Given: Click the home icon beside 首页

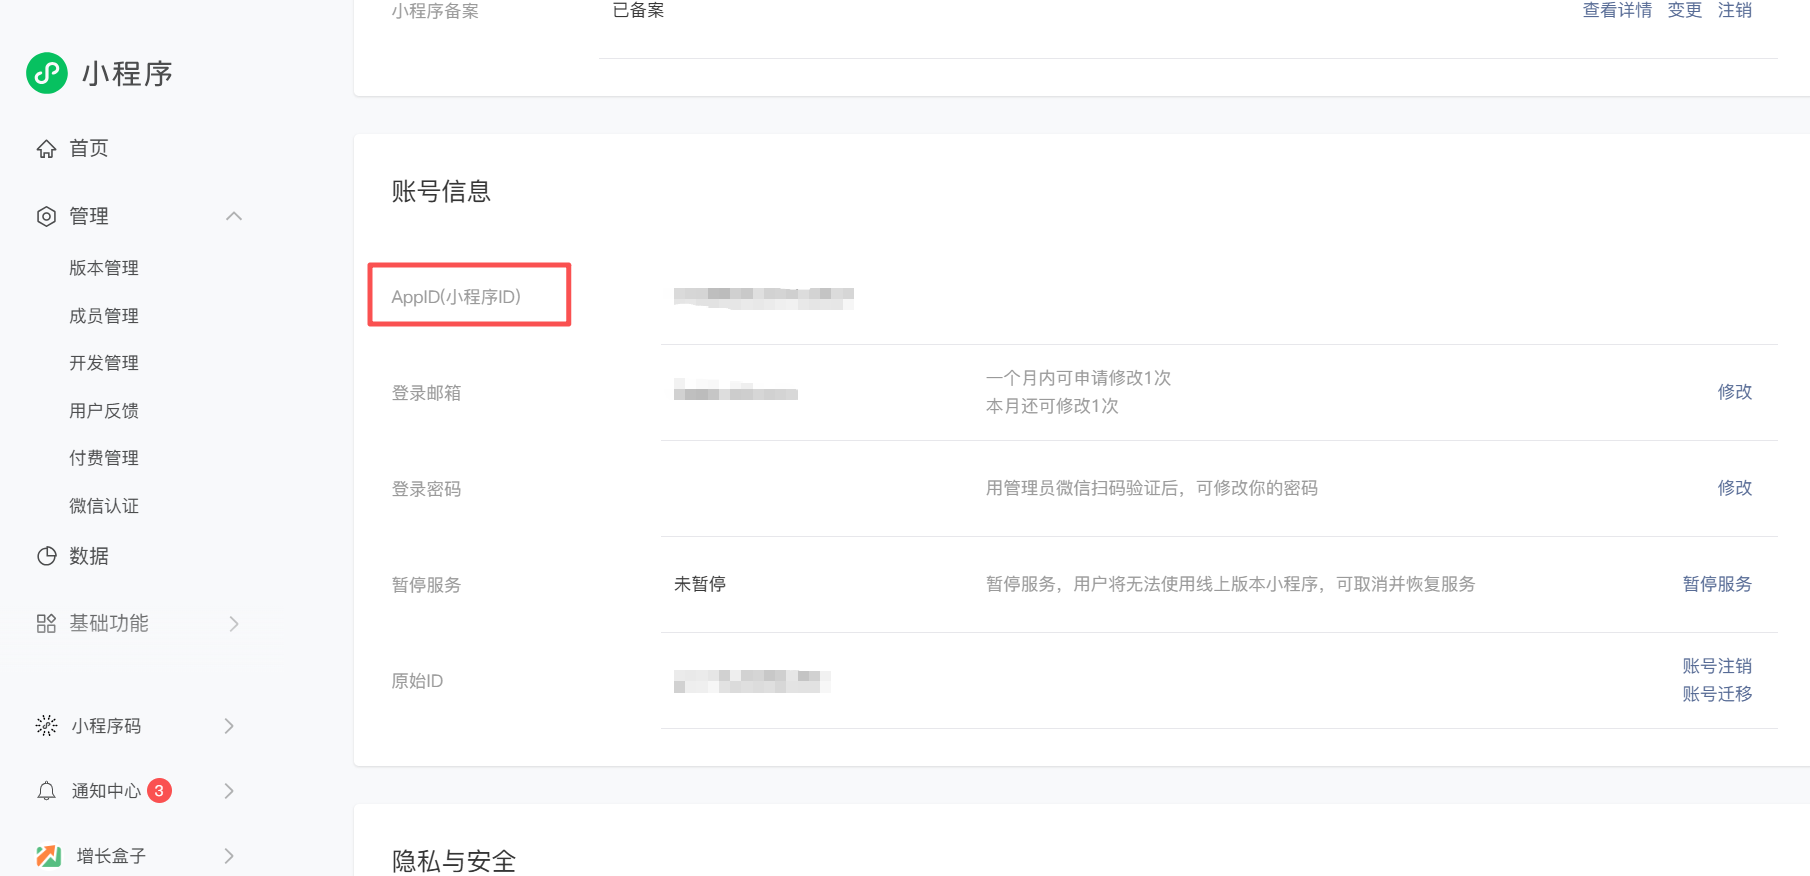Looking at the screenshot, I should [46, 149].
